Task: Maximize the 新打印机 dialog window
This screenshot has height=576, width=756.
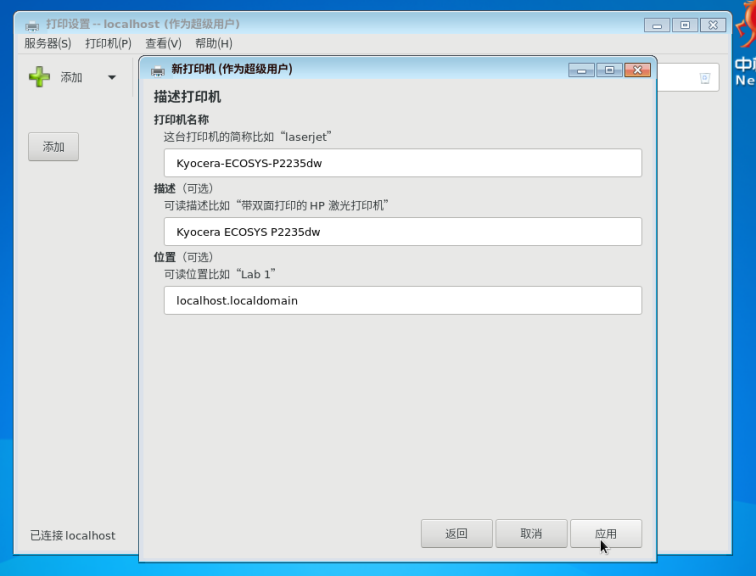Action: point(609,70)
